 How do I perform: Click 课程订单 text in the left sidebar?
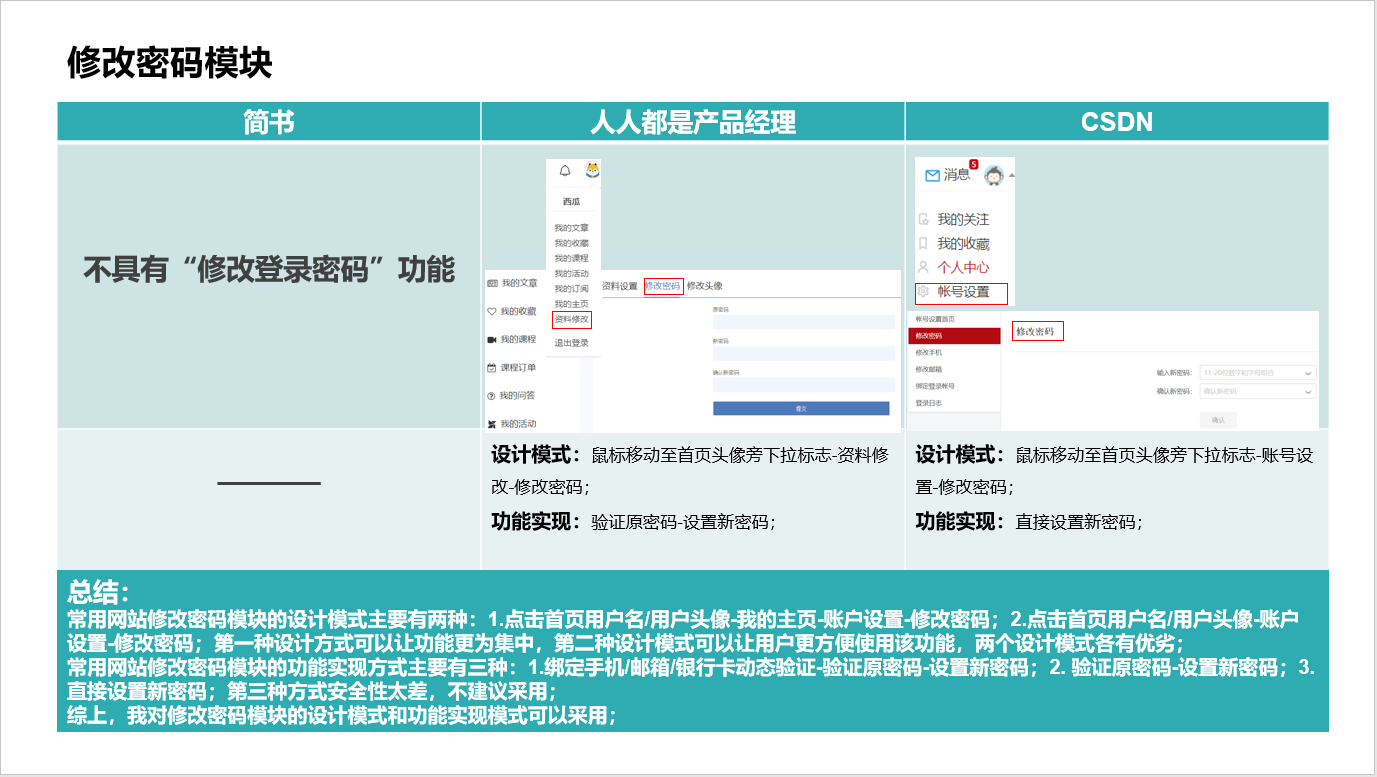[x=518, y=367]
